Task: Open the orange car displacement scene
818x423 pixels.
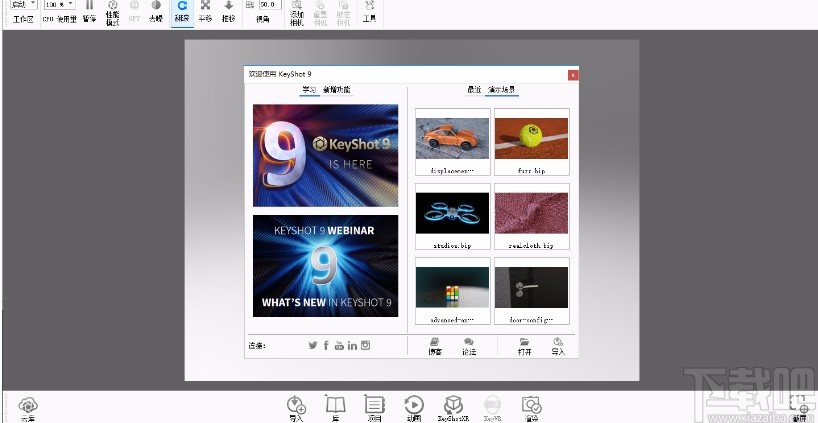Action: [452, 142]
